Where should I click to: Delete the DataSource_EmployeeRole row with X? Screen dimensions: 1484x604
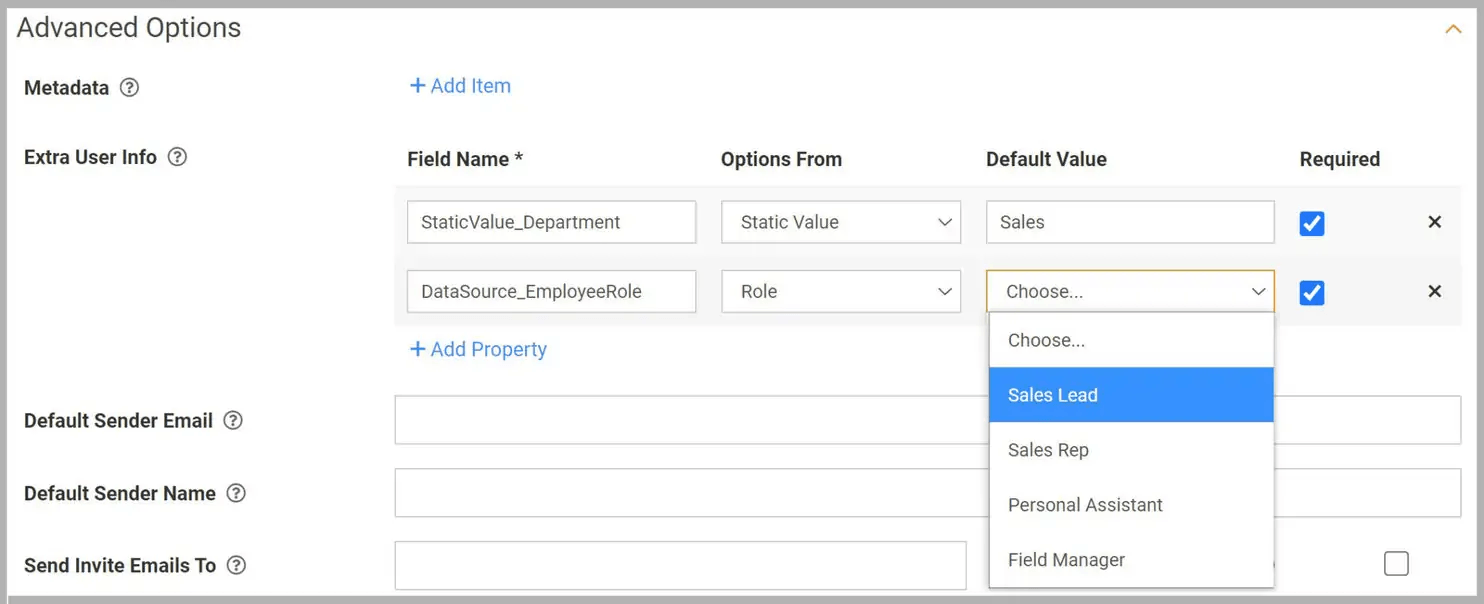(x=1434, y=291)
